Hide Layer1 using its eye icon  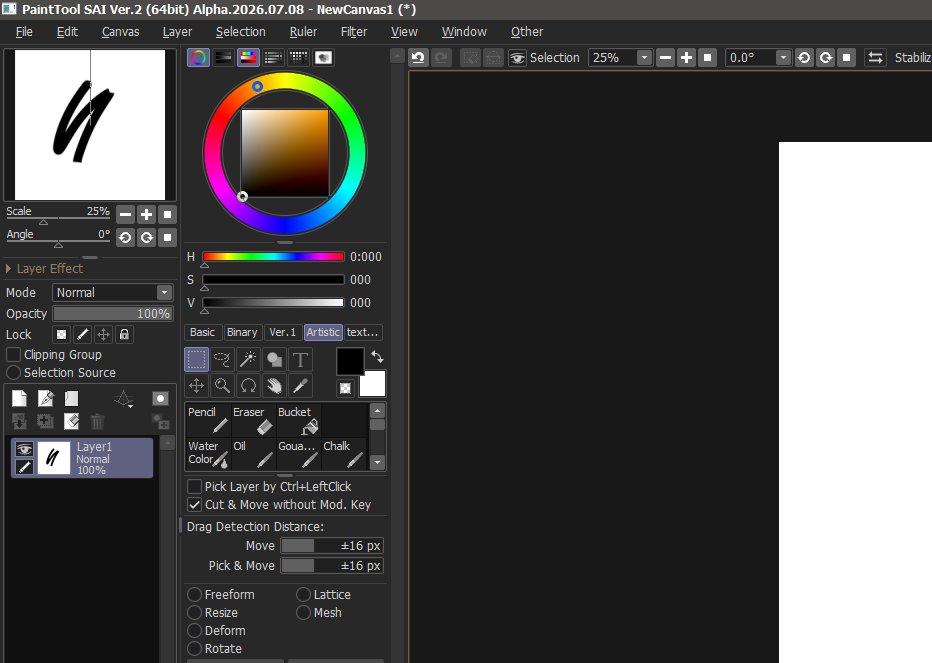pyautogui.click(x=24, y=449)
